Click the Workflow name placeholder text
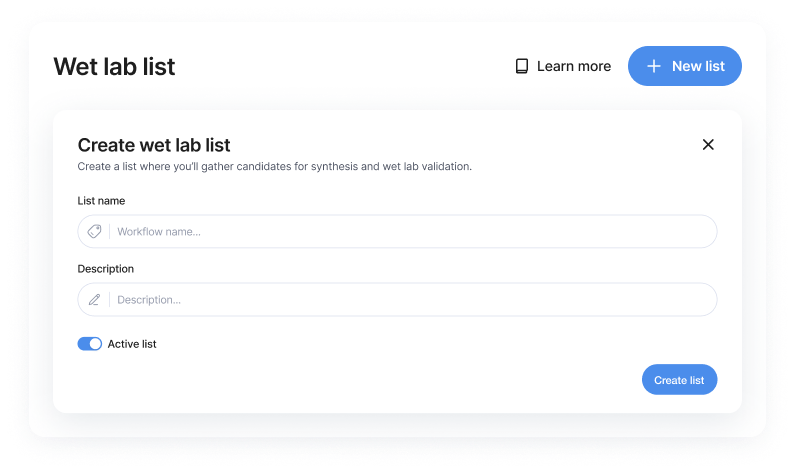Screen dimensions: 795x474 159,232
